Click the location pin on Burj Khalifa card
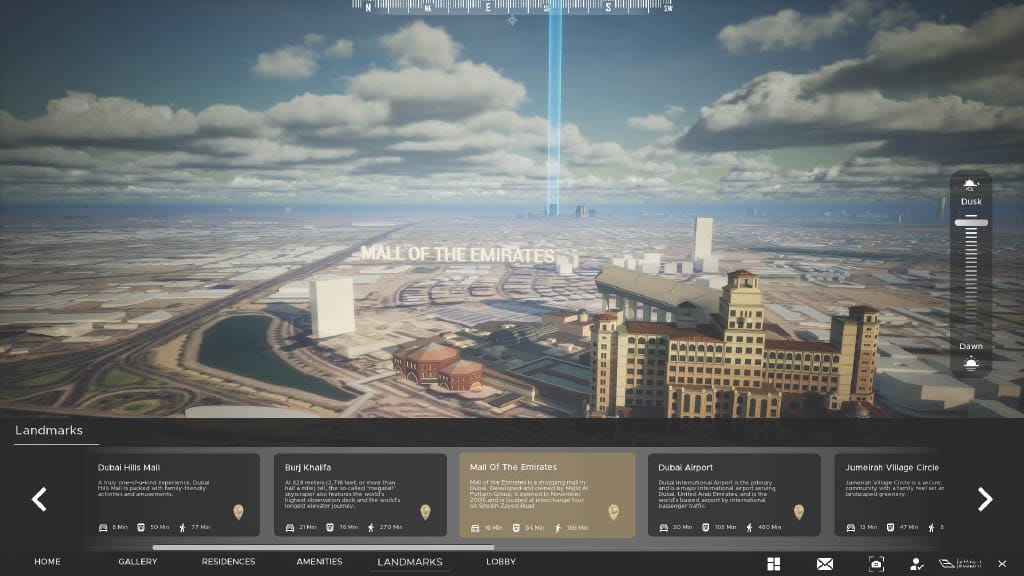The image size is (1024, 576). 425,512
